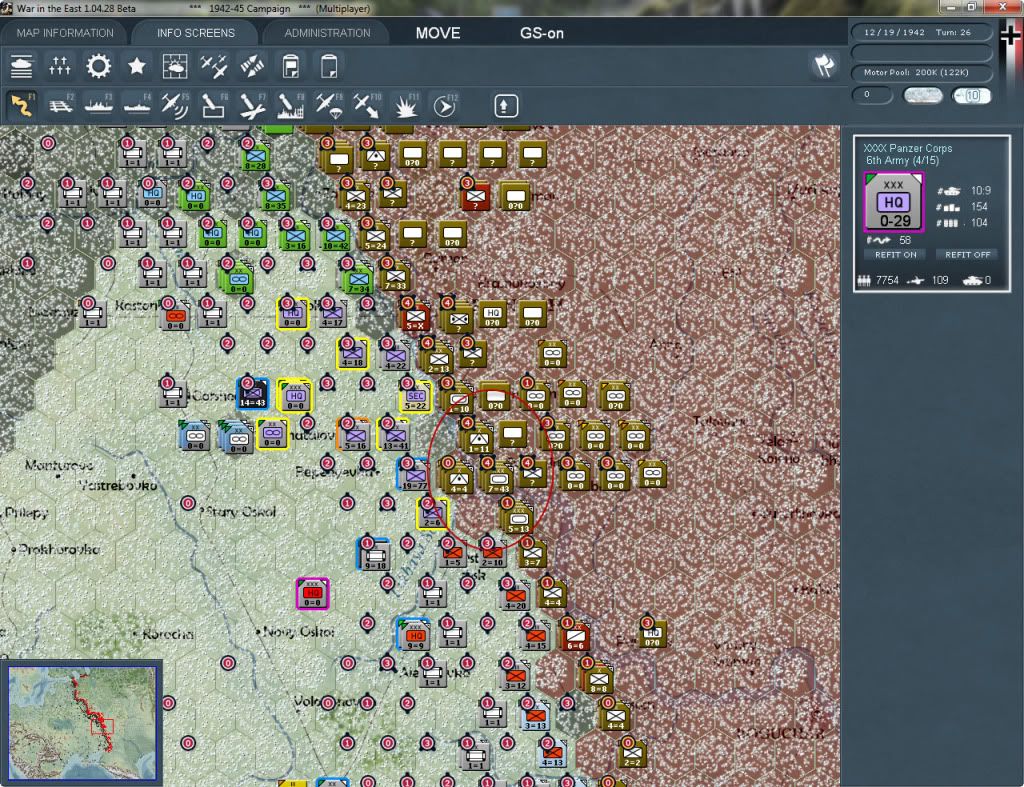Screen dimensions: 1024x787
Task: Click the movement points value 58
Action: [904, 240]
